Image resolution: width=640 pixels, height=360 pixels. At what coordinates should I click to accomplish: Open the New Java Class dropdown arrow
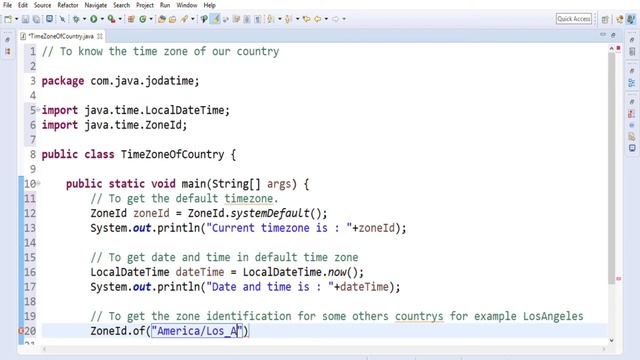pyautogui.click(x=151, y=19)
